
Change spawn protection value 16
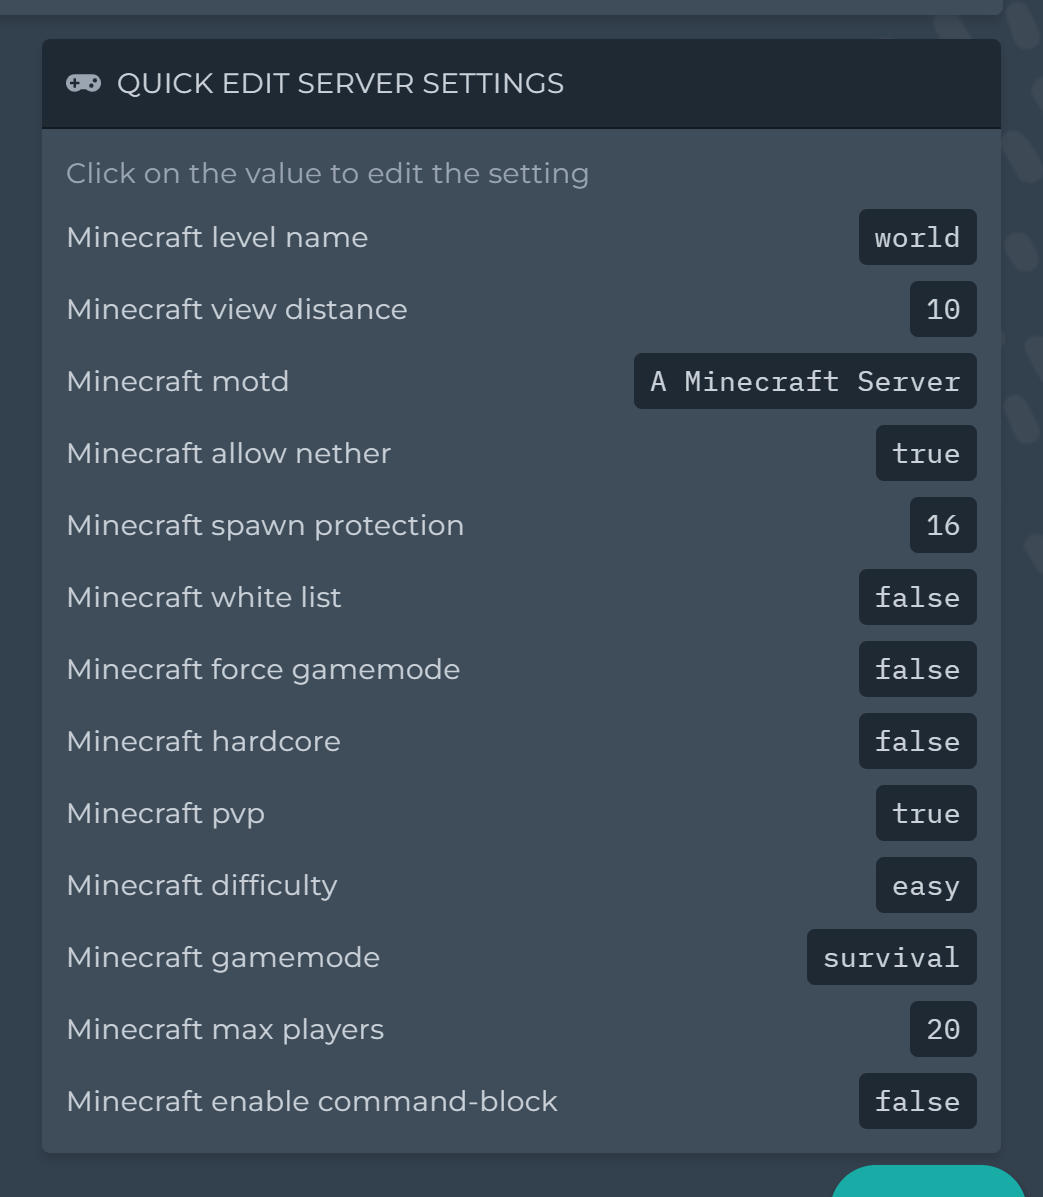tap(943, 525)
